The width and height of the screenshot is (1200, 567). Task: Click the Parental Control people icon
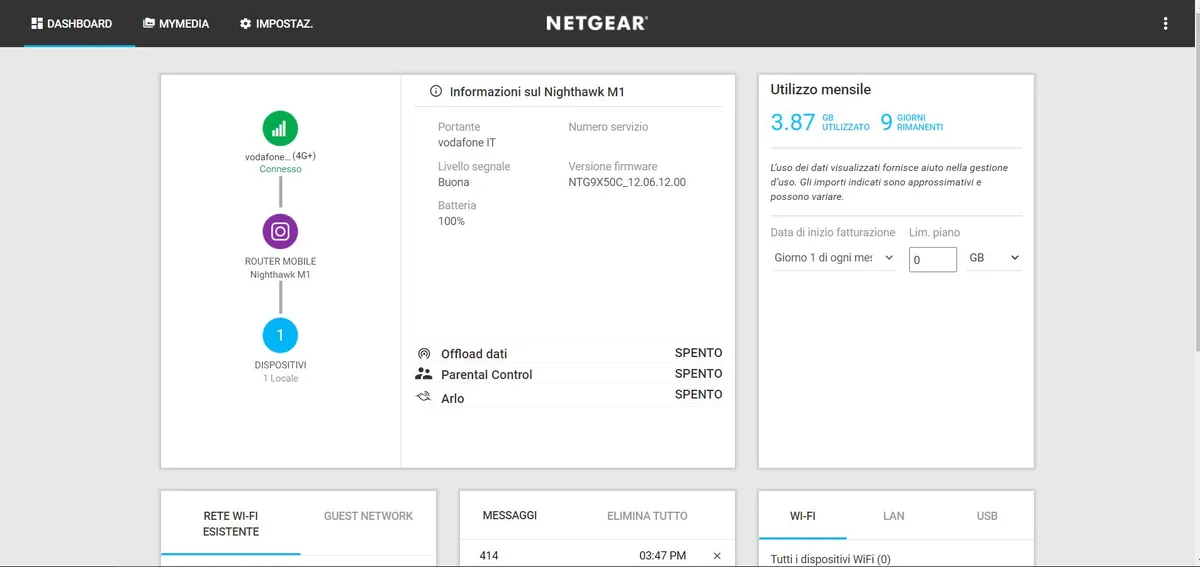click(424, 374)
